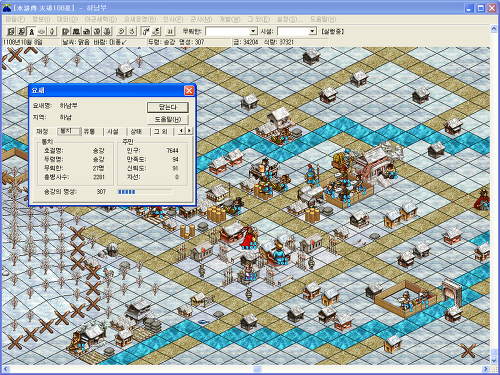Viewport: 500px width, 375px height.
Task: Click the 도움말(H) button in the dialog
Action: [168, 119]
